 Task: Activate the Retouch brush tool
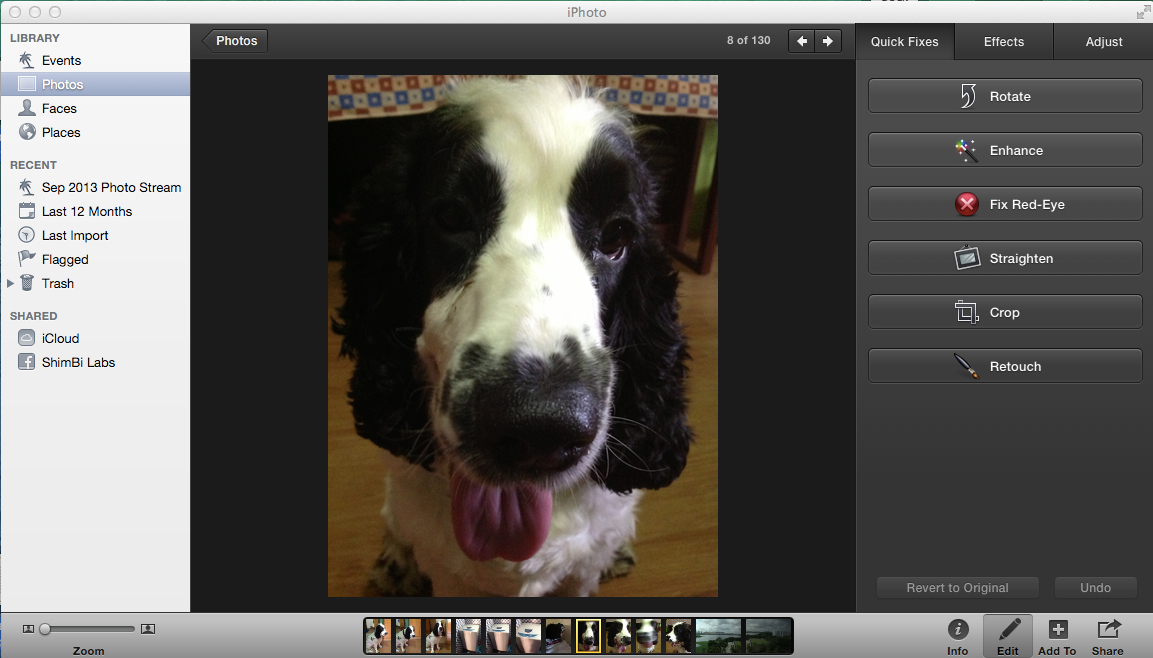[1004, 366]
